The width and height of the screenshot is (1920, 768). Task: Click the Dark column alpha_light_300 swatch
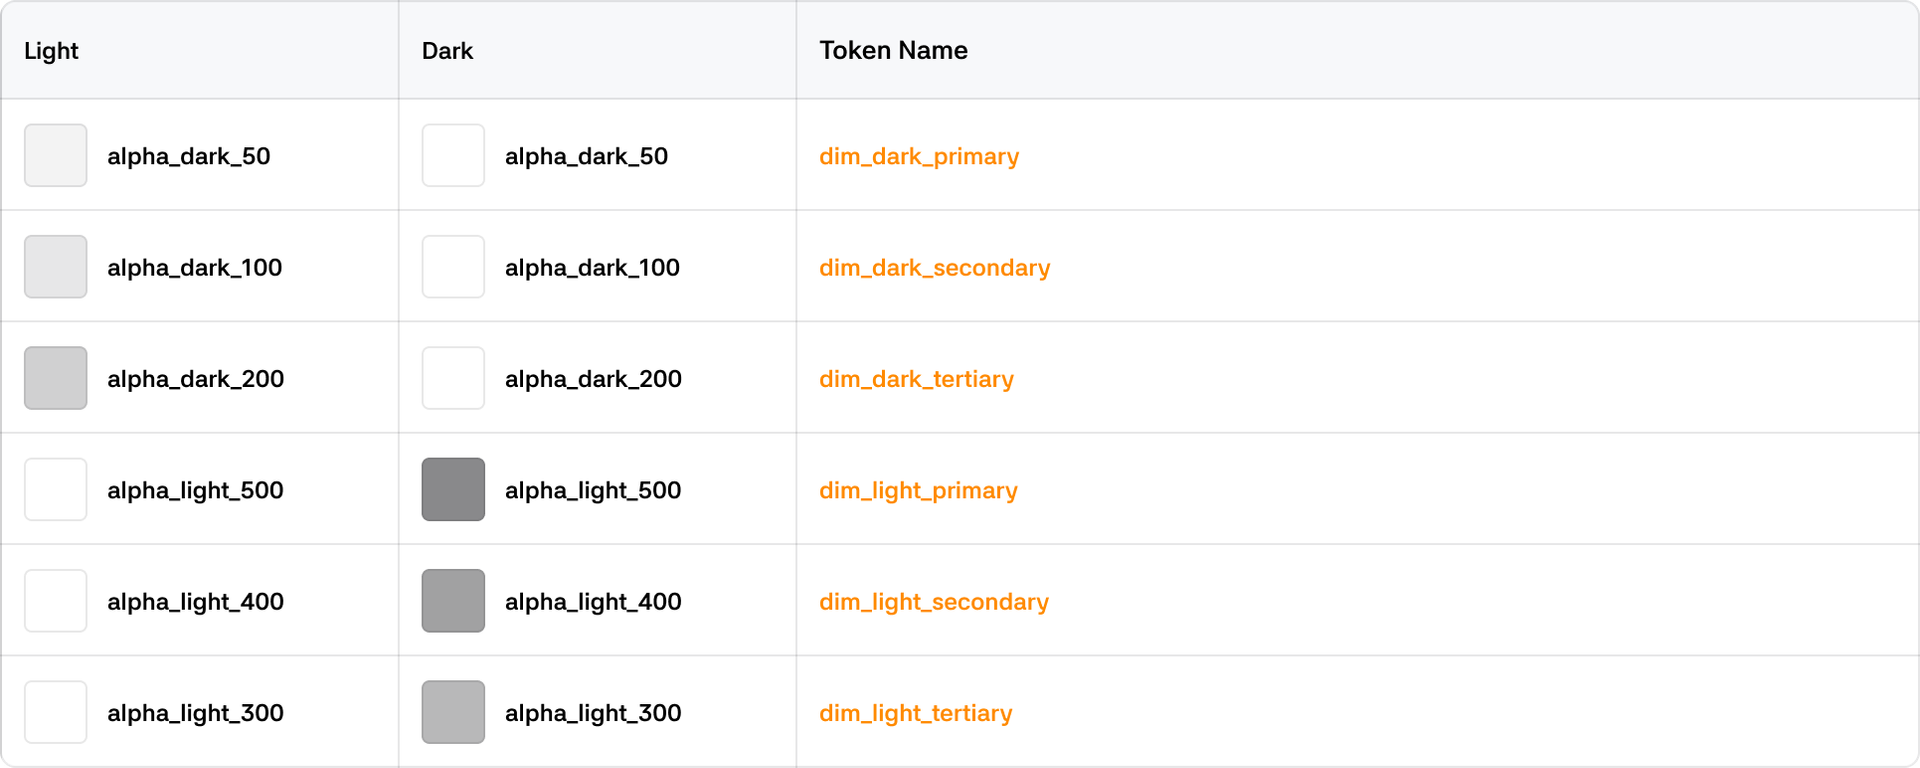pos(453,713)
